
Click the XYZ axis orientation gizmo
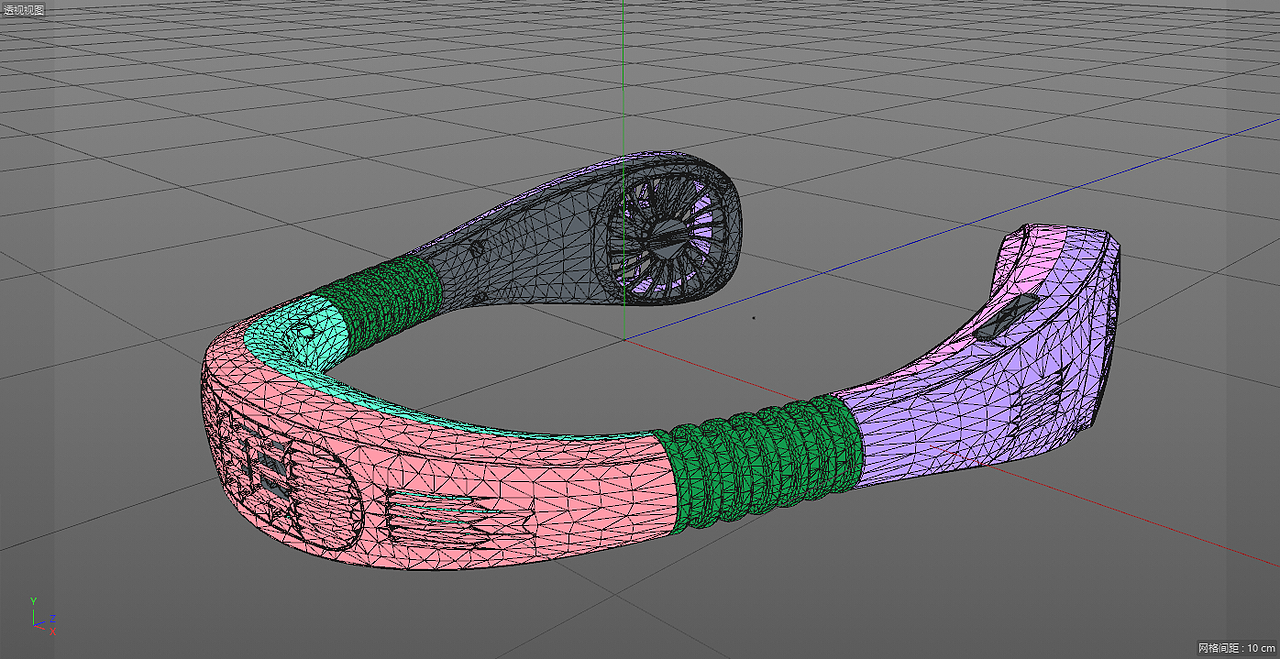pos(41,615)
